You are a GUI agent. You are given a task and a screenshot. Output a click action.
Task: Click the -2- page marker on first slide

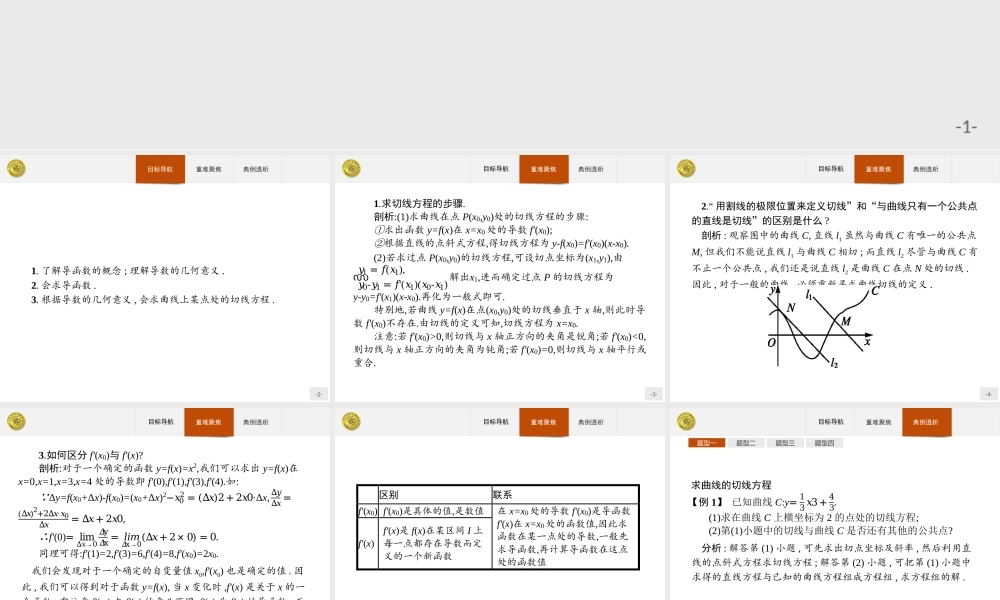pos(317,393)
